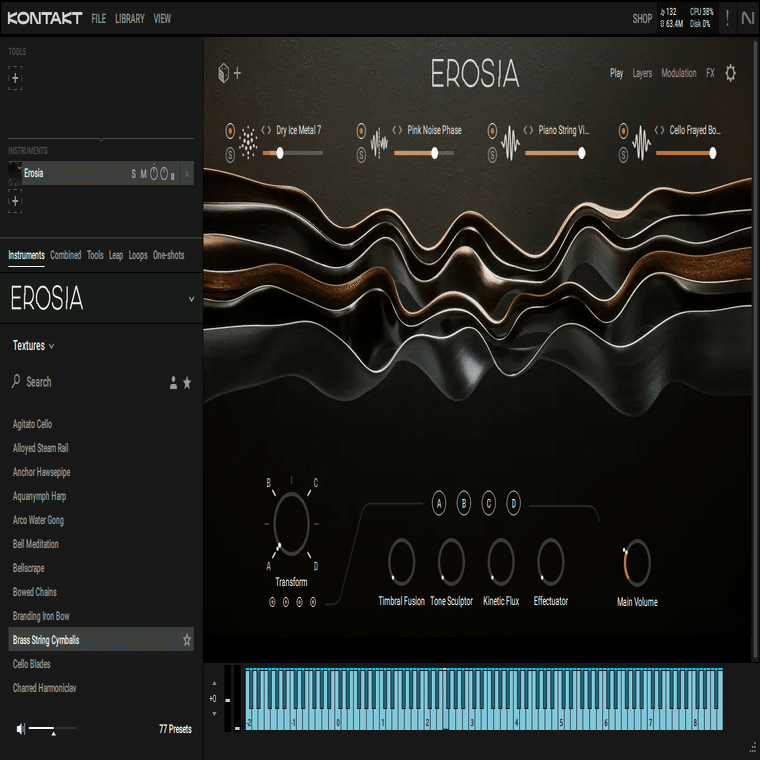Browse Dry Ice Metal 7 source arrows
The width and height of the screenshot is (760, 760).
click(x=266, y=130)
